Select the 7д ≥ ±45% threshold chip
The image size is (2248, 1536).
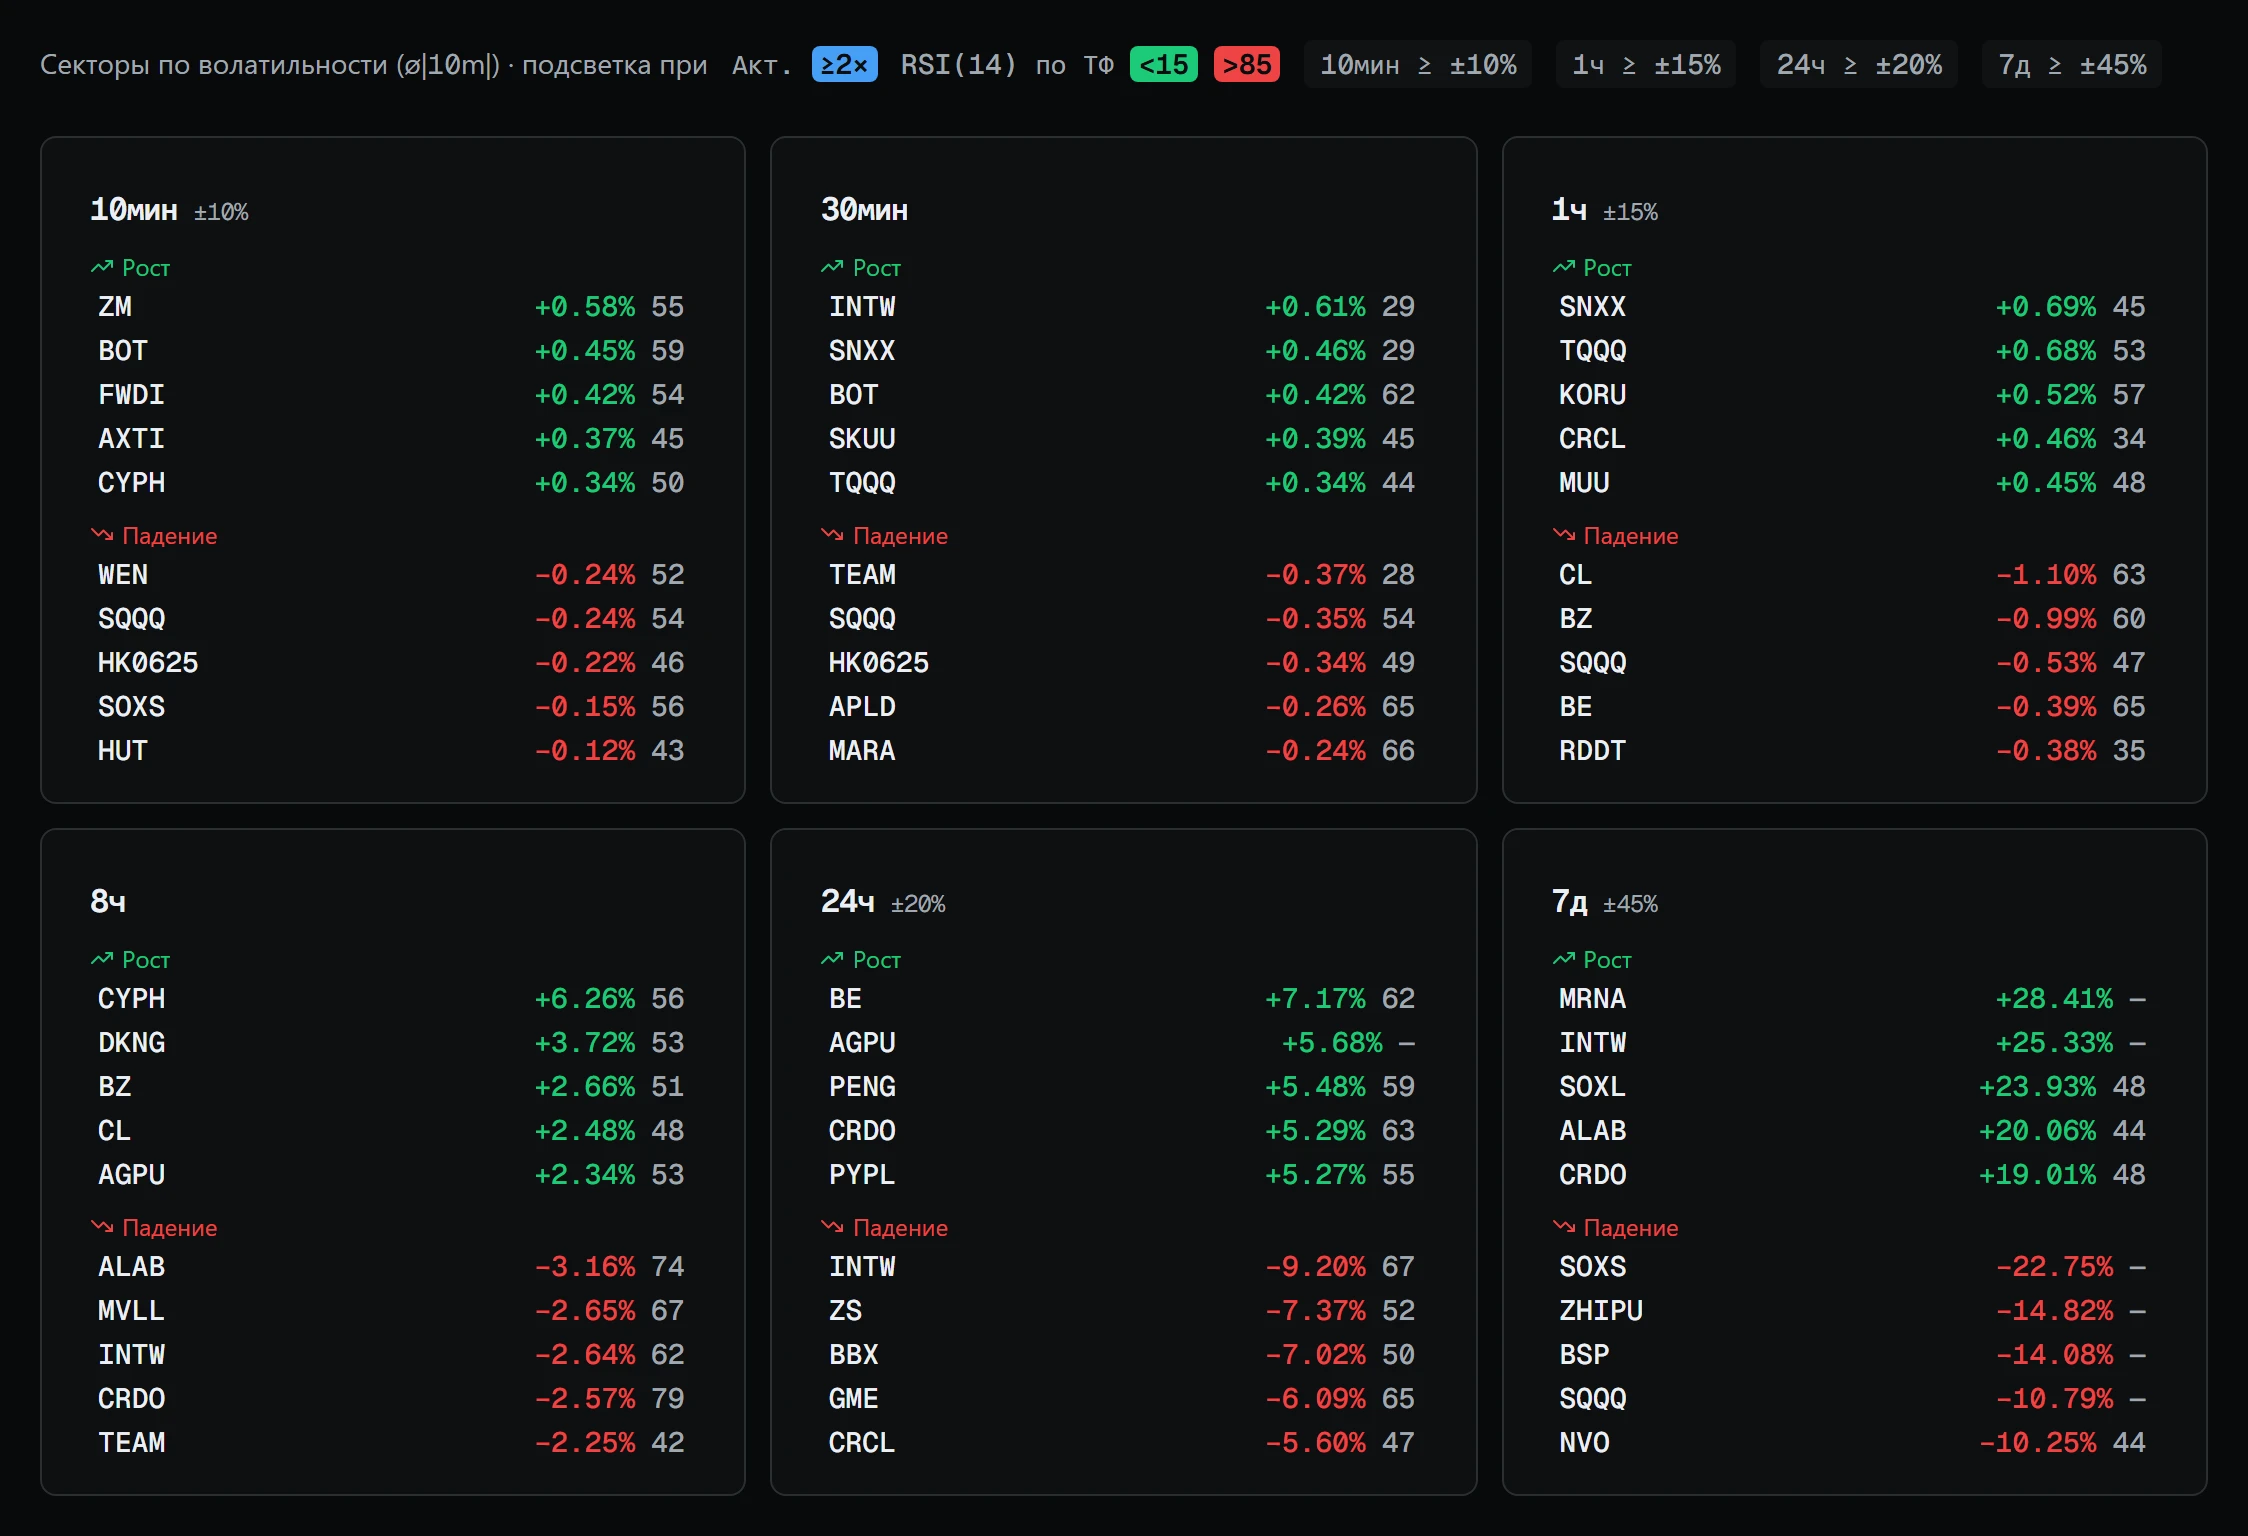2072,65
